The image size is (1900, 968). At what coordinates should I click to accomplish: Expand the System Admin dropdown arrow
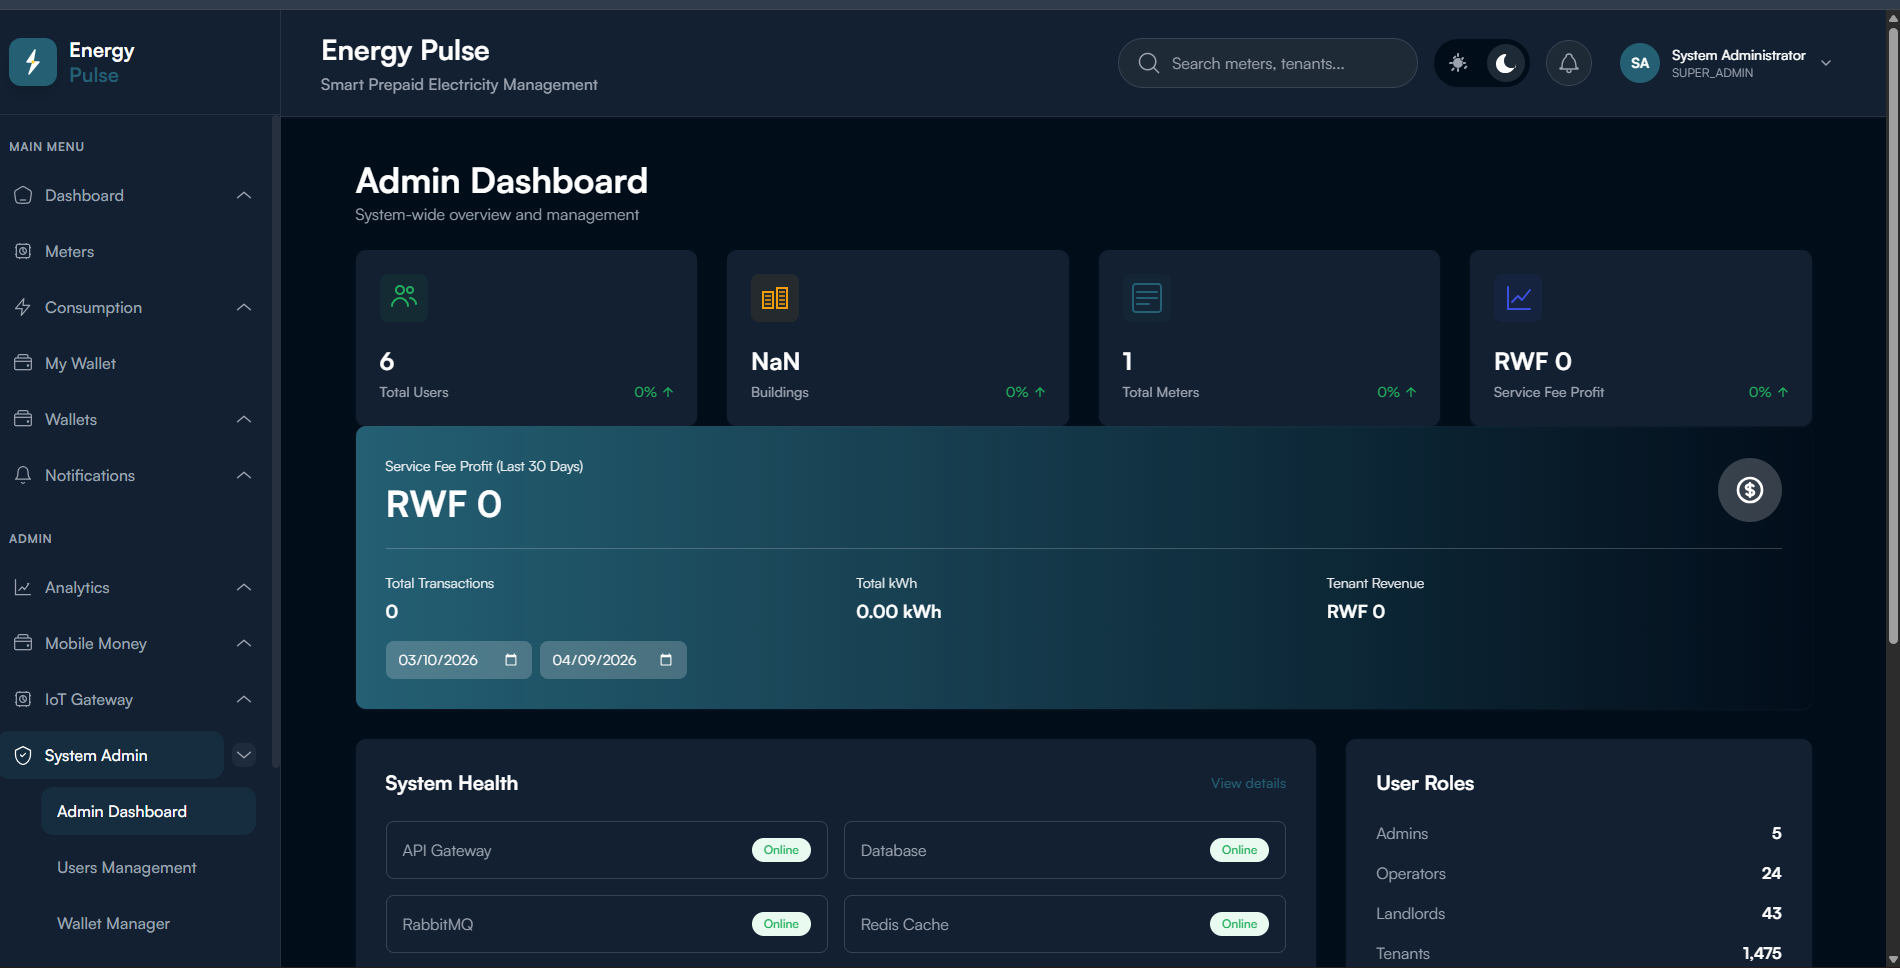pos(244,755)
